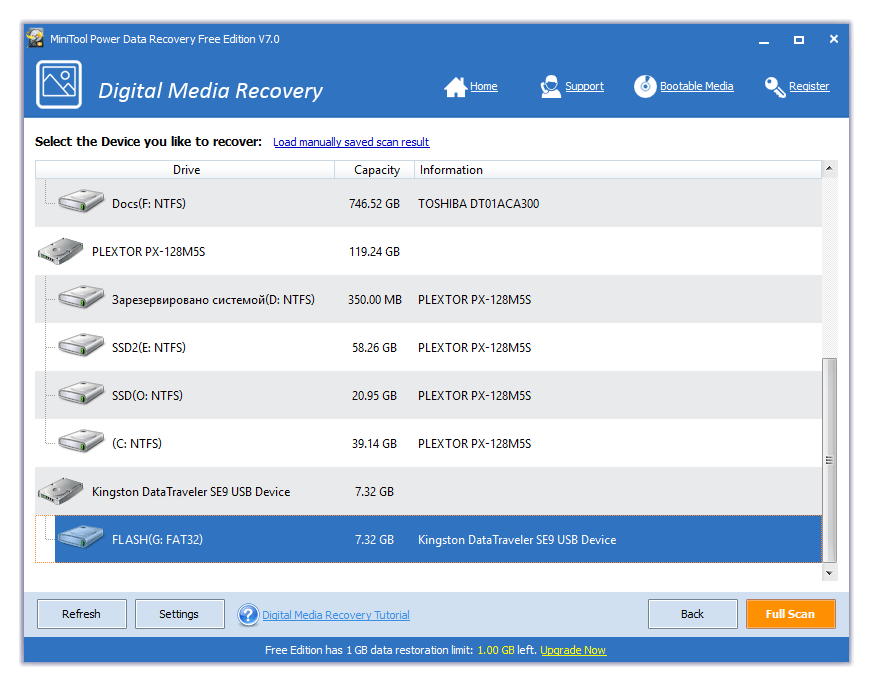Select the (C: NTFS) system partition
The width and height of the screenshot is (883, 680).
pos(136,444)
